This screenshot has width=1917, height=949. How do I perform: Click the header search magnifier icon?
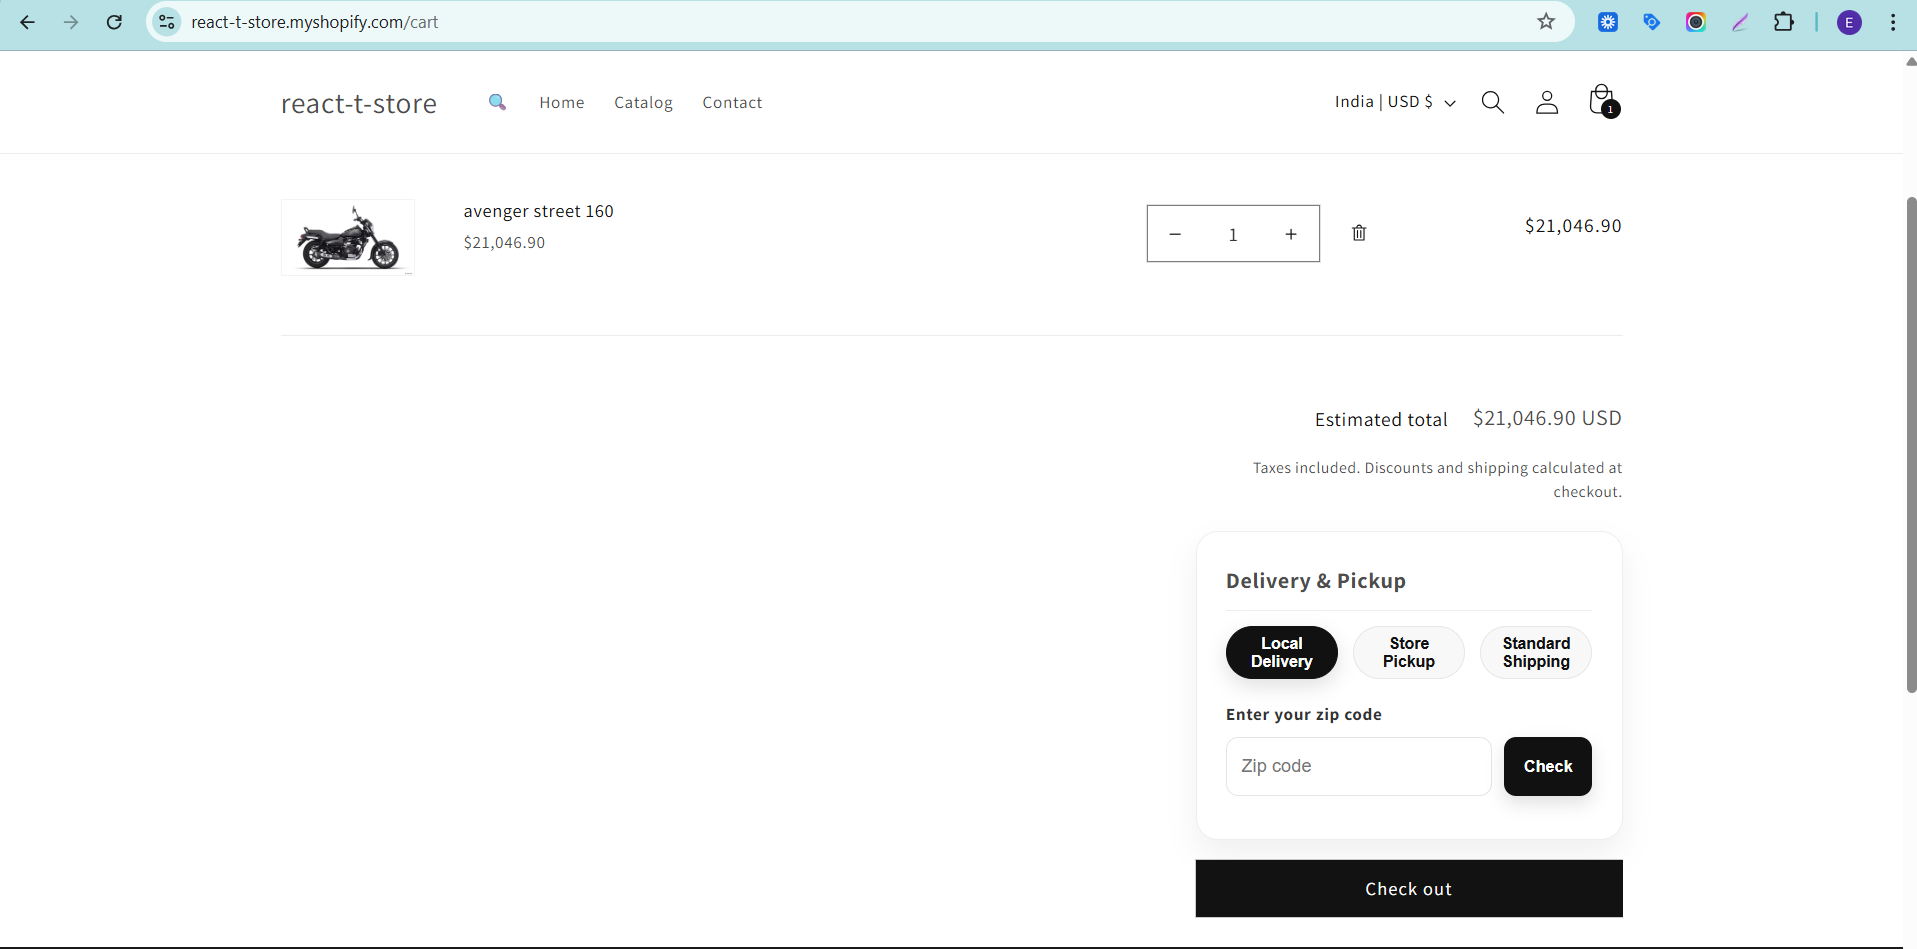(x=1492, y=102)
